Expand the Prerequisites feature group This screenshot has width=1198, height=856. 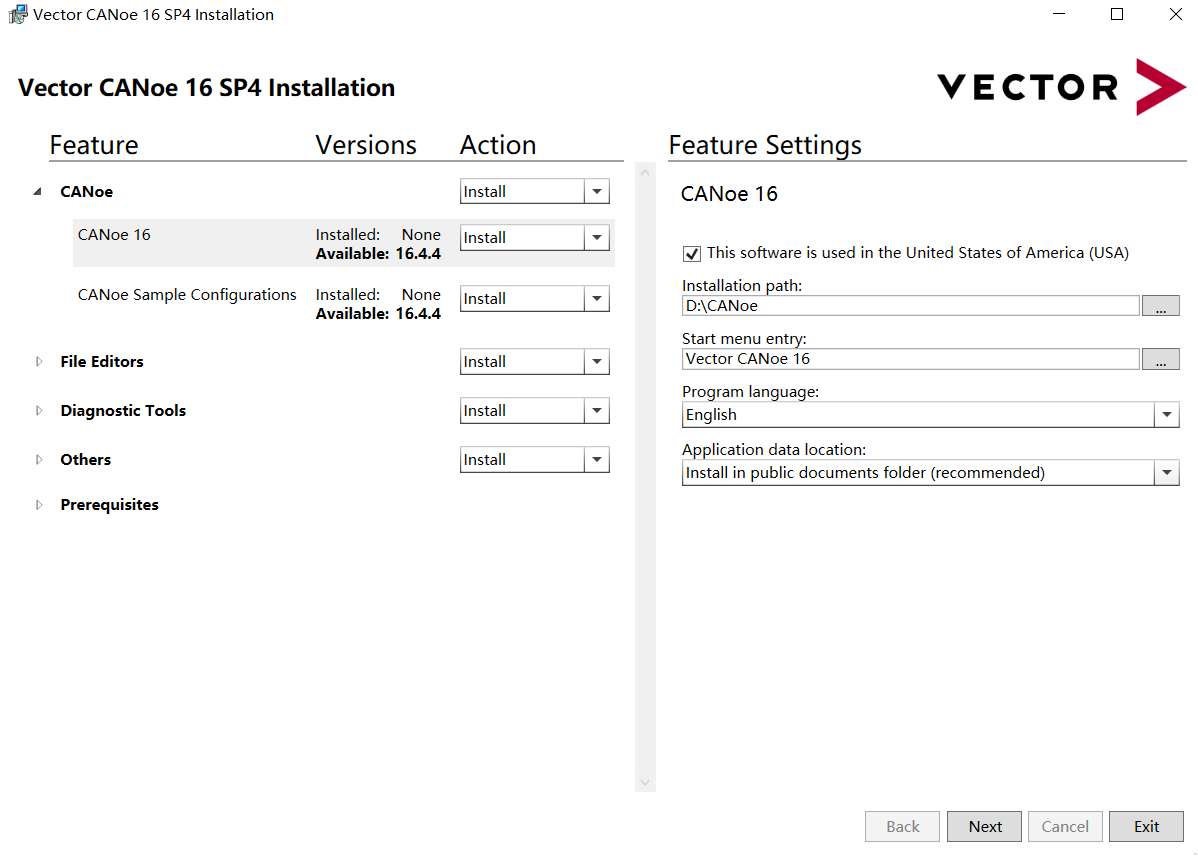(x=39, y=504)
